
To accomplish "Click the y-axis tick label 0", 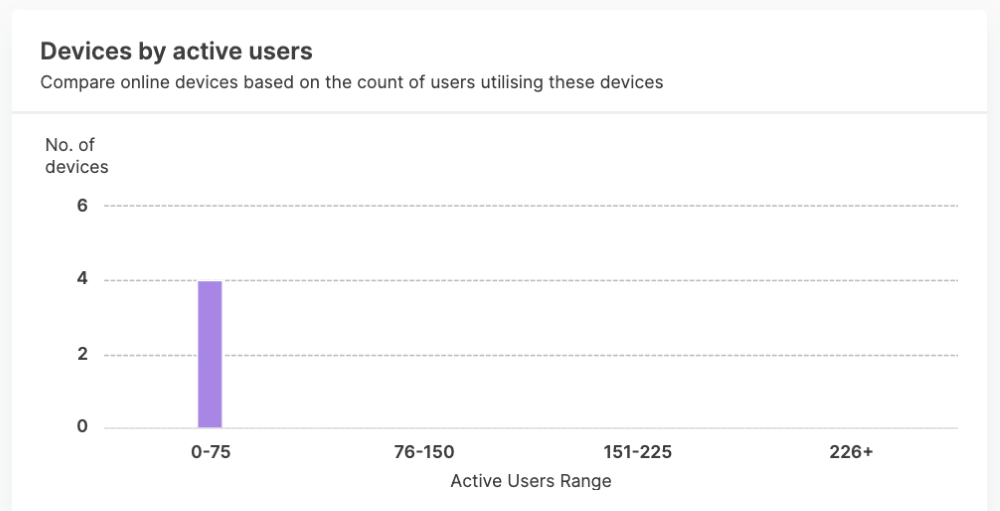I will pyautogui.click(x=82, y=427).
